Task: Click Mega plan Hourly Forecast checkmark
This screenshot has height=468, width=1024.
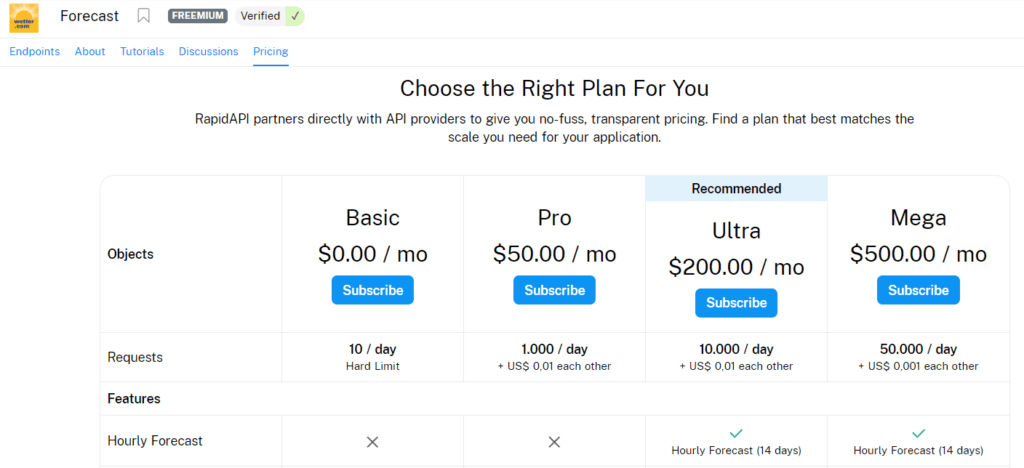Action: pyautogui.click(x=918, y=433)
